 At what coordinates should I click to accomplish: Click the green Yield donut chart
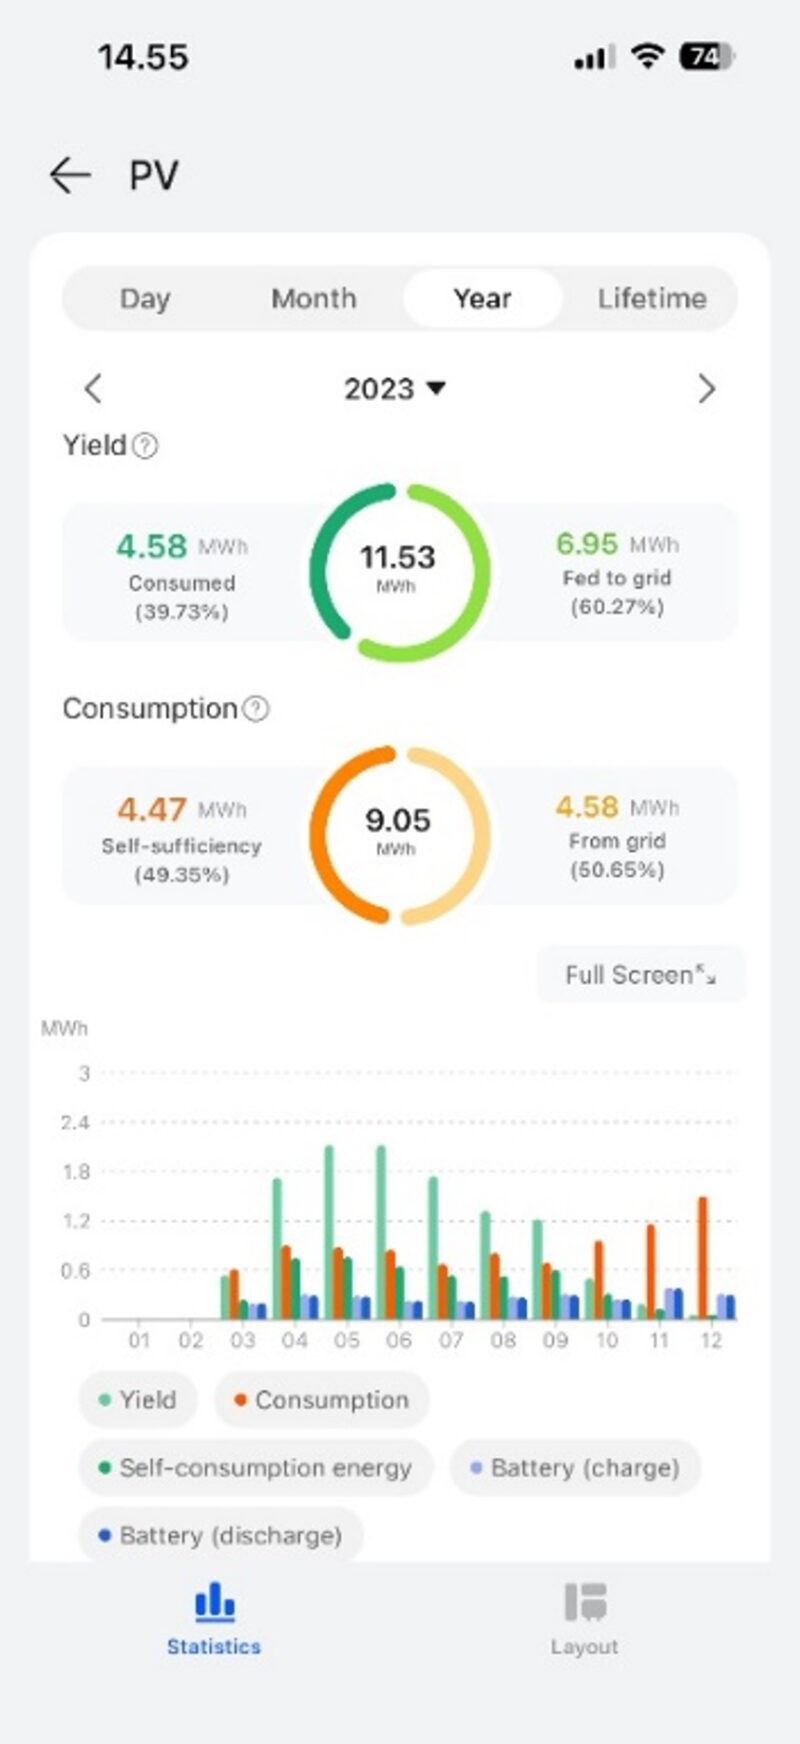(x=400, y=570)
